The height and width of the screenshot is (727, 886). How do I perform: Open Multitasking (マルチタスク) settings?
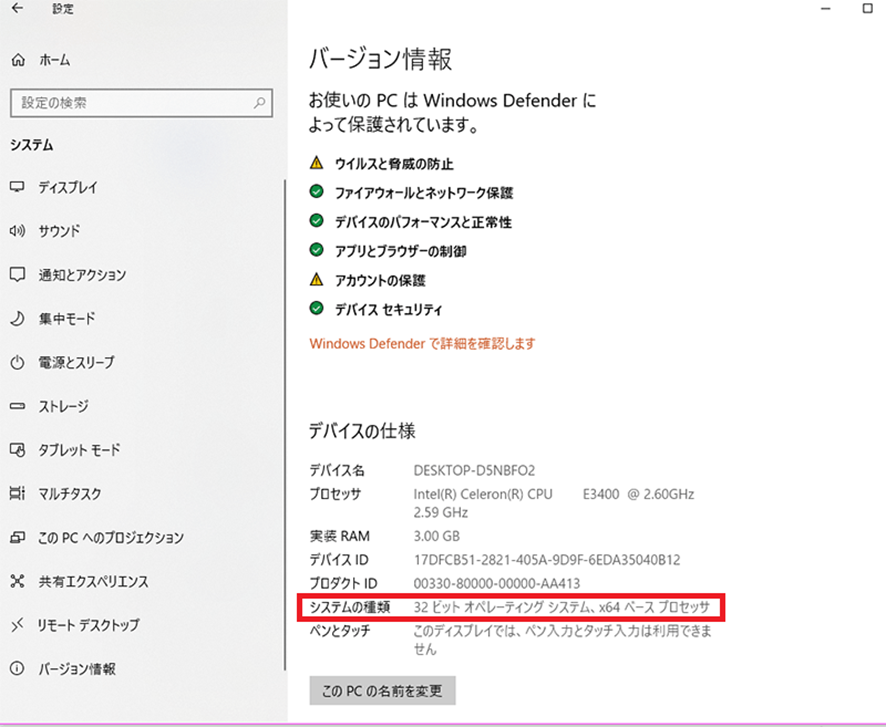coord(69,494)
